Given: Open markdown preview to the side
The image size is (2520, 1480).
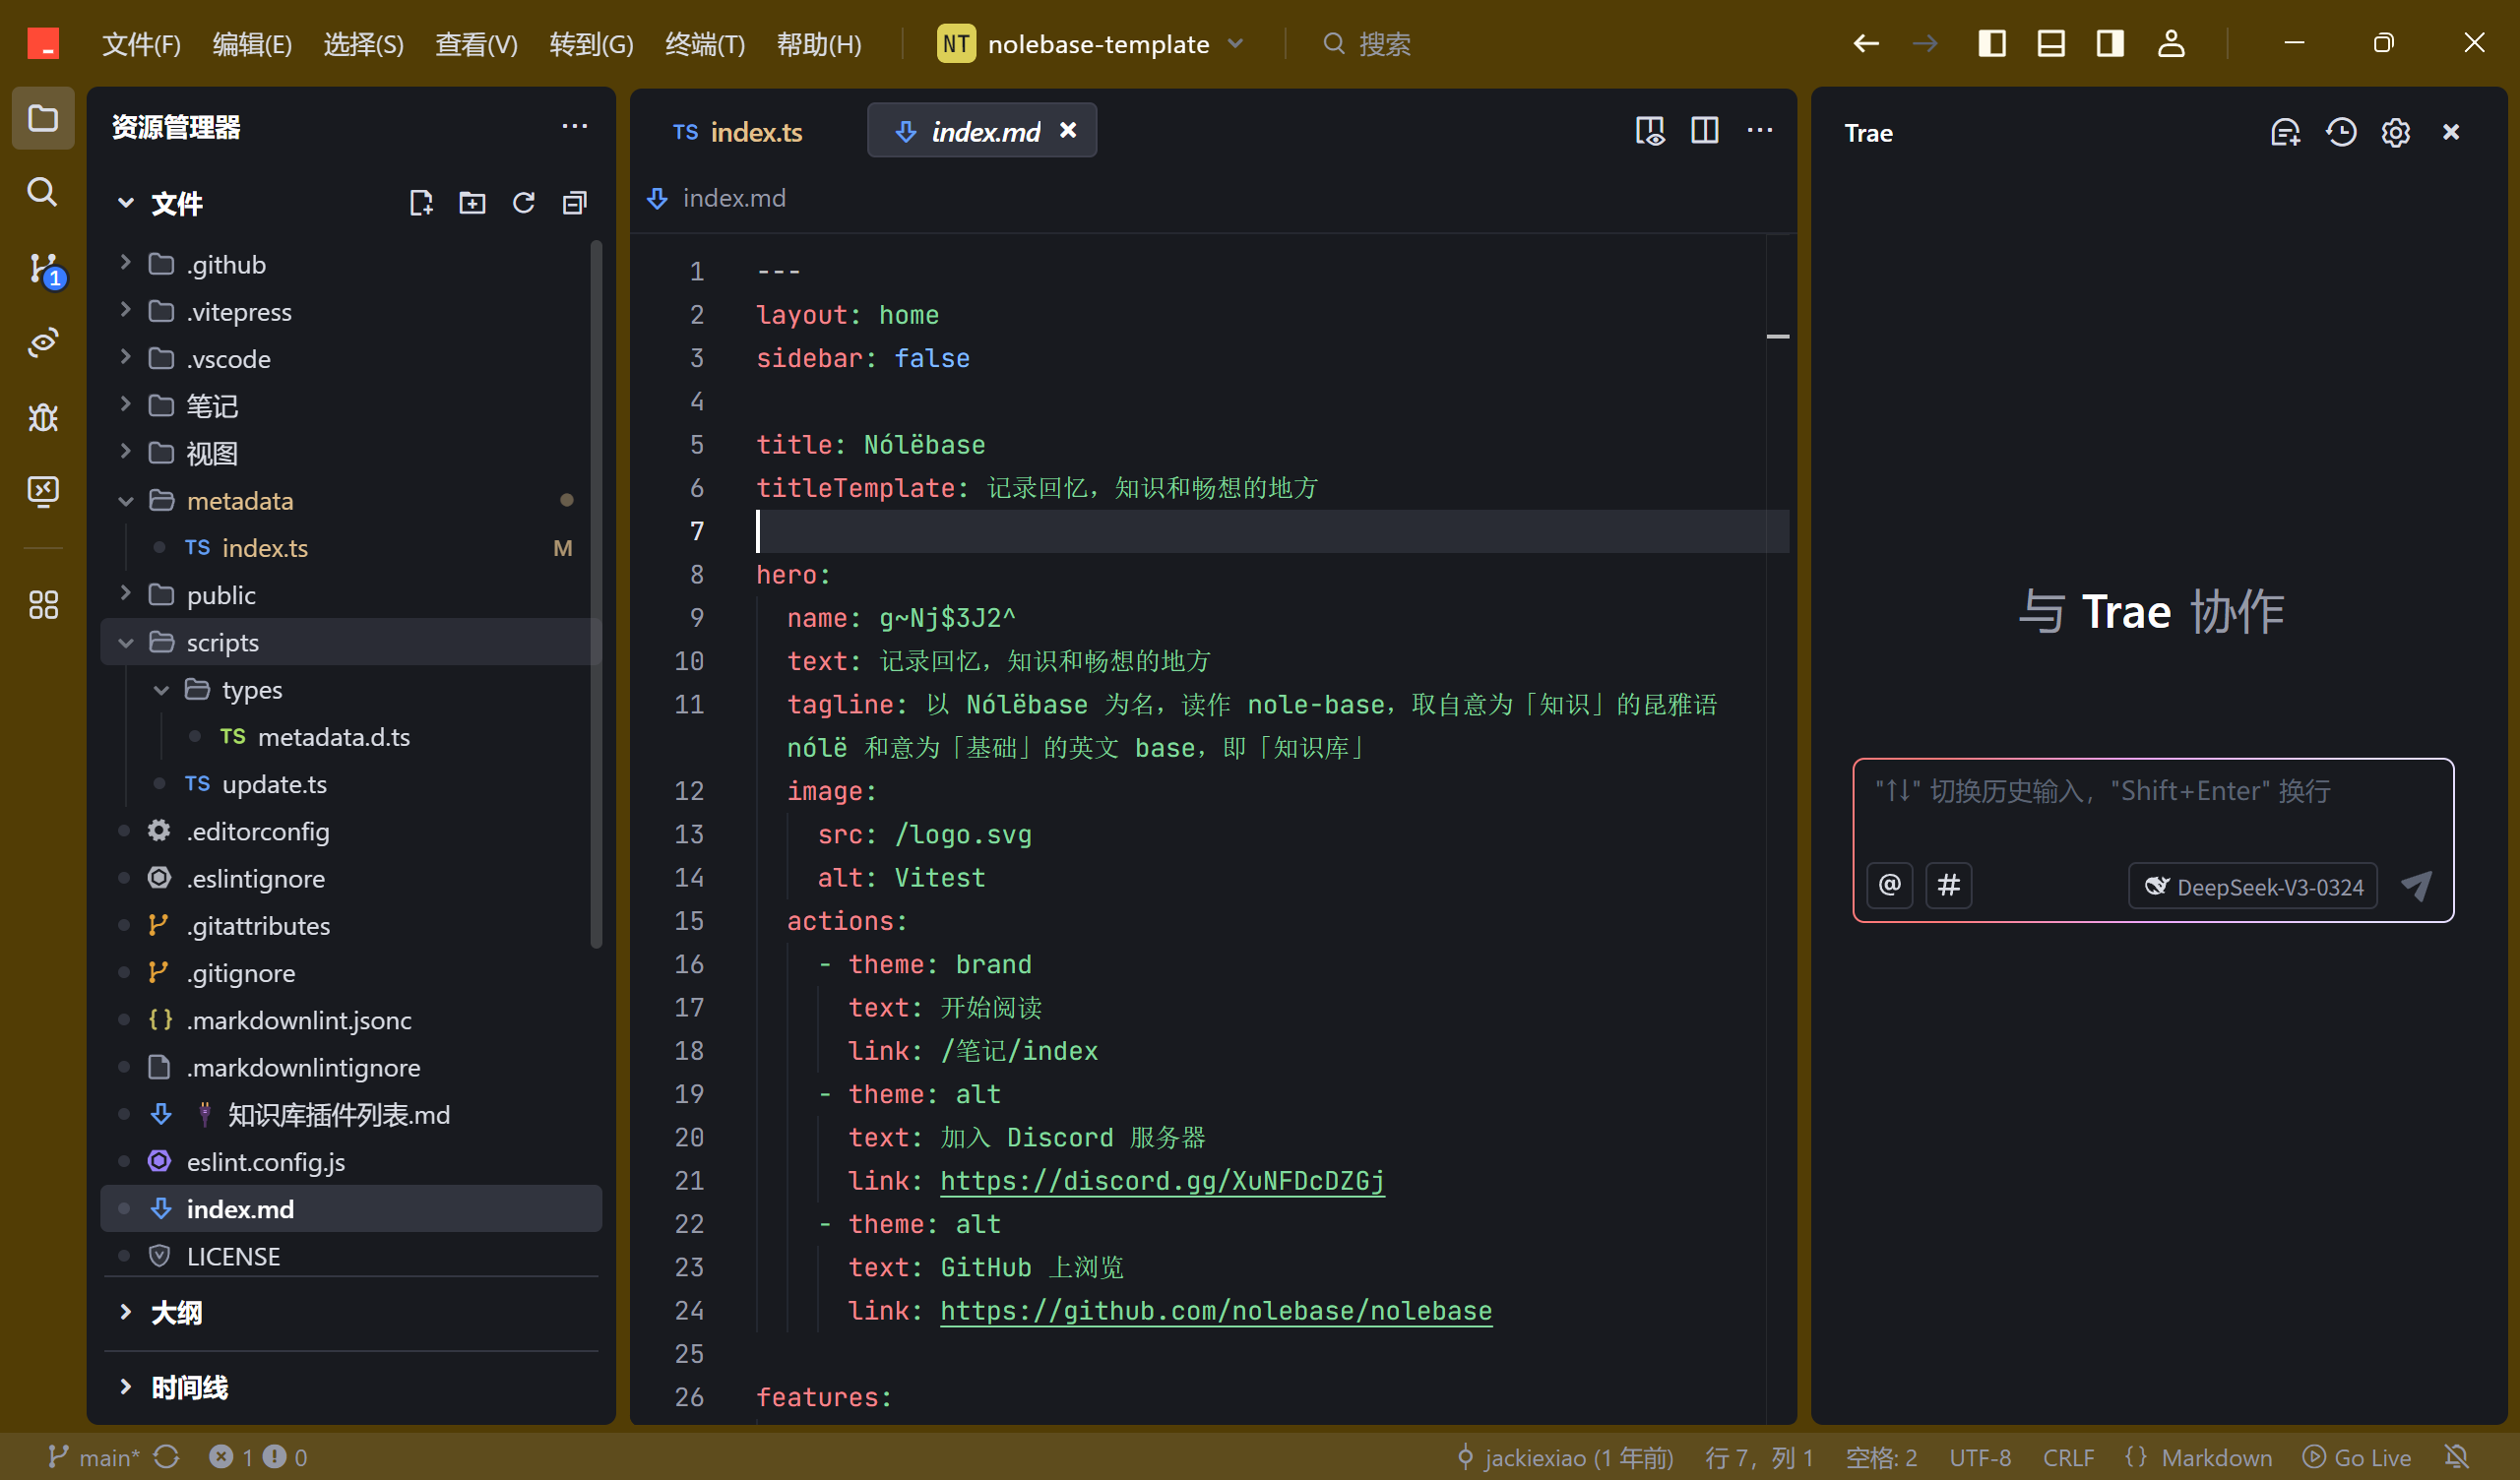Looking at the screenshot, I should (x=1650, y=130).
